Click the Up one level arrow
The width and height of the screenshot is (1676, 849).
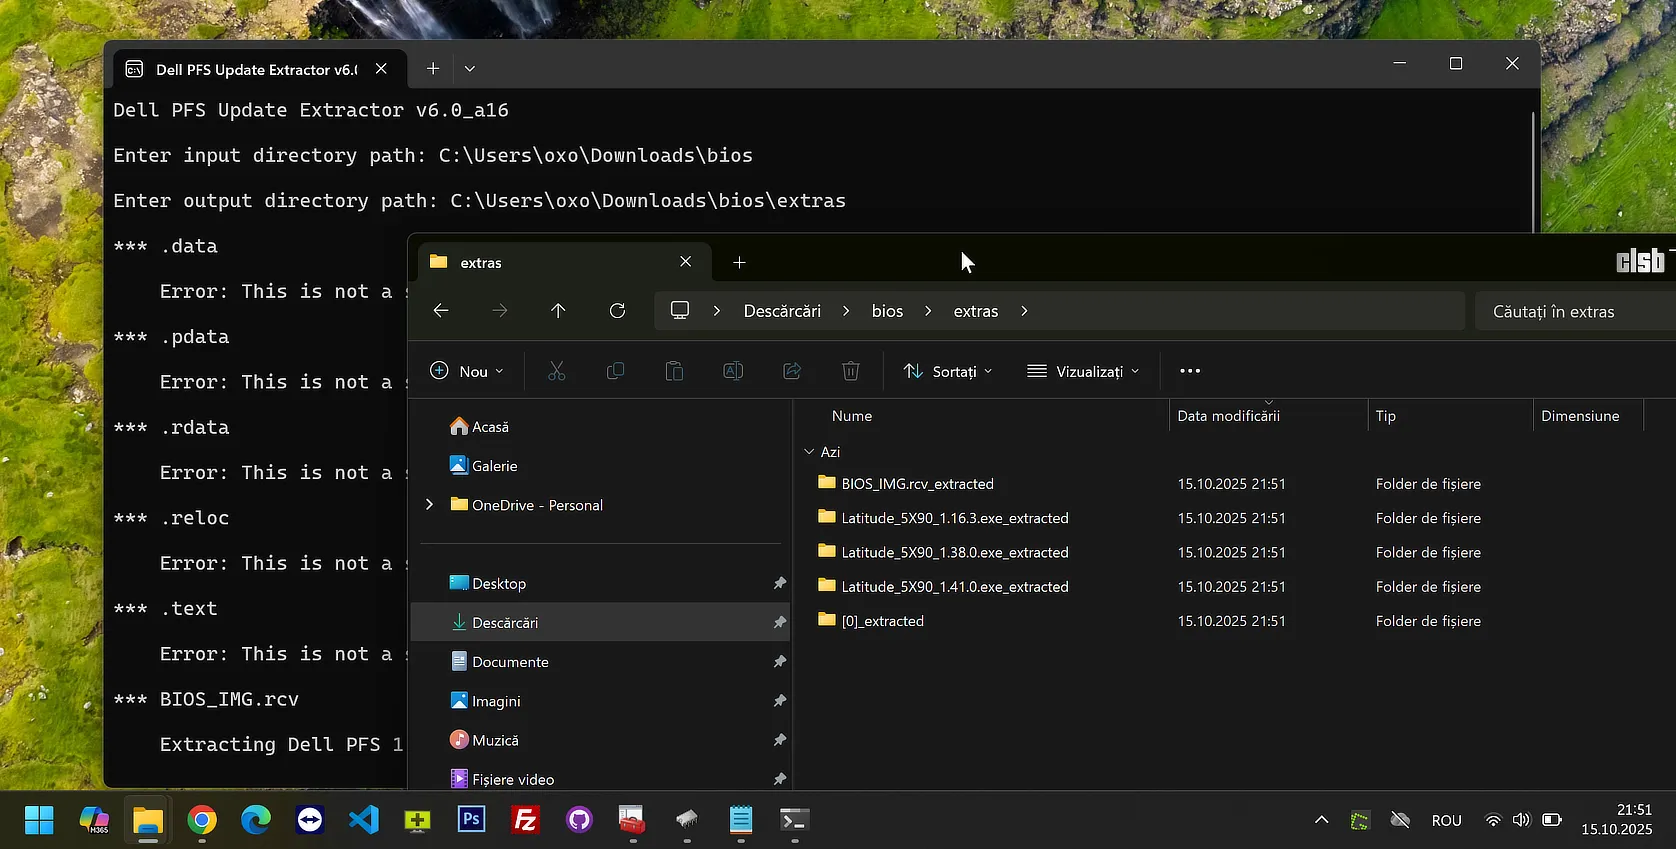[558, 311]
